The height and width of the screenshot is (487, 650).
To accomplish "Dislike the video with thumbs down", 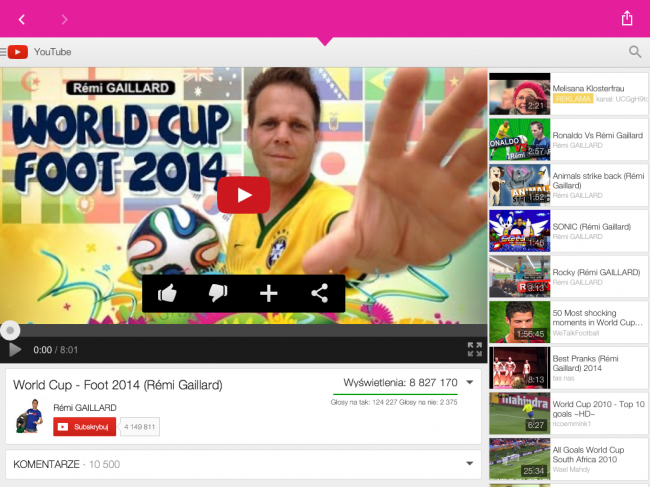I will tap(218, 293).
